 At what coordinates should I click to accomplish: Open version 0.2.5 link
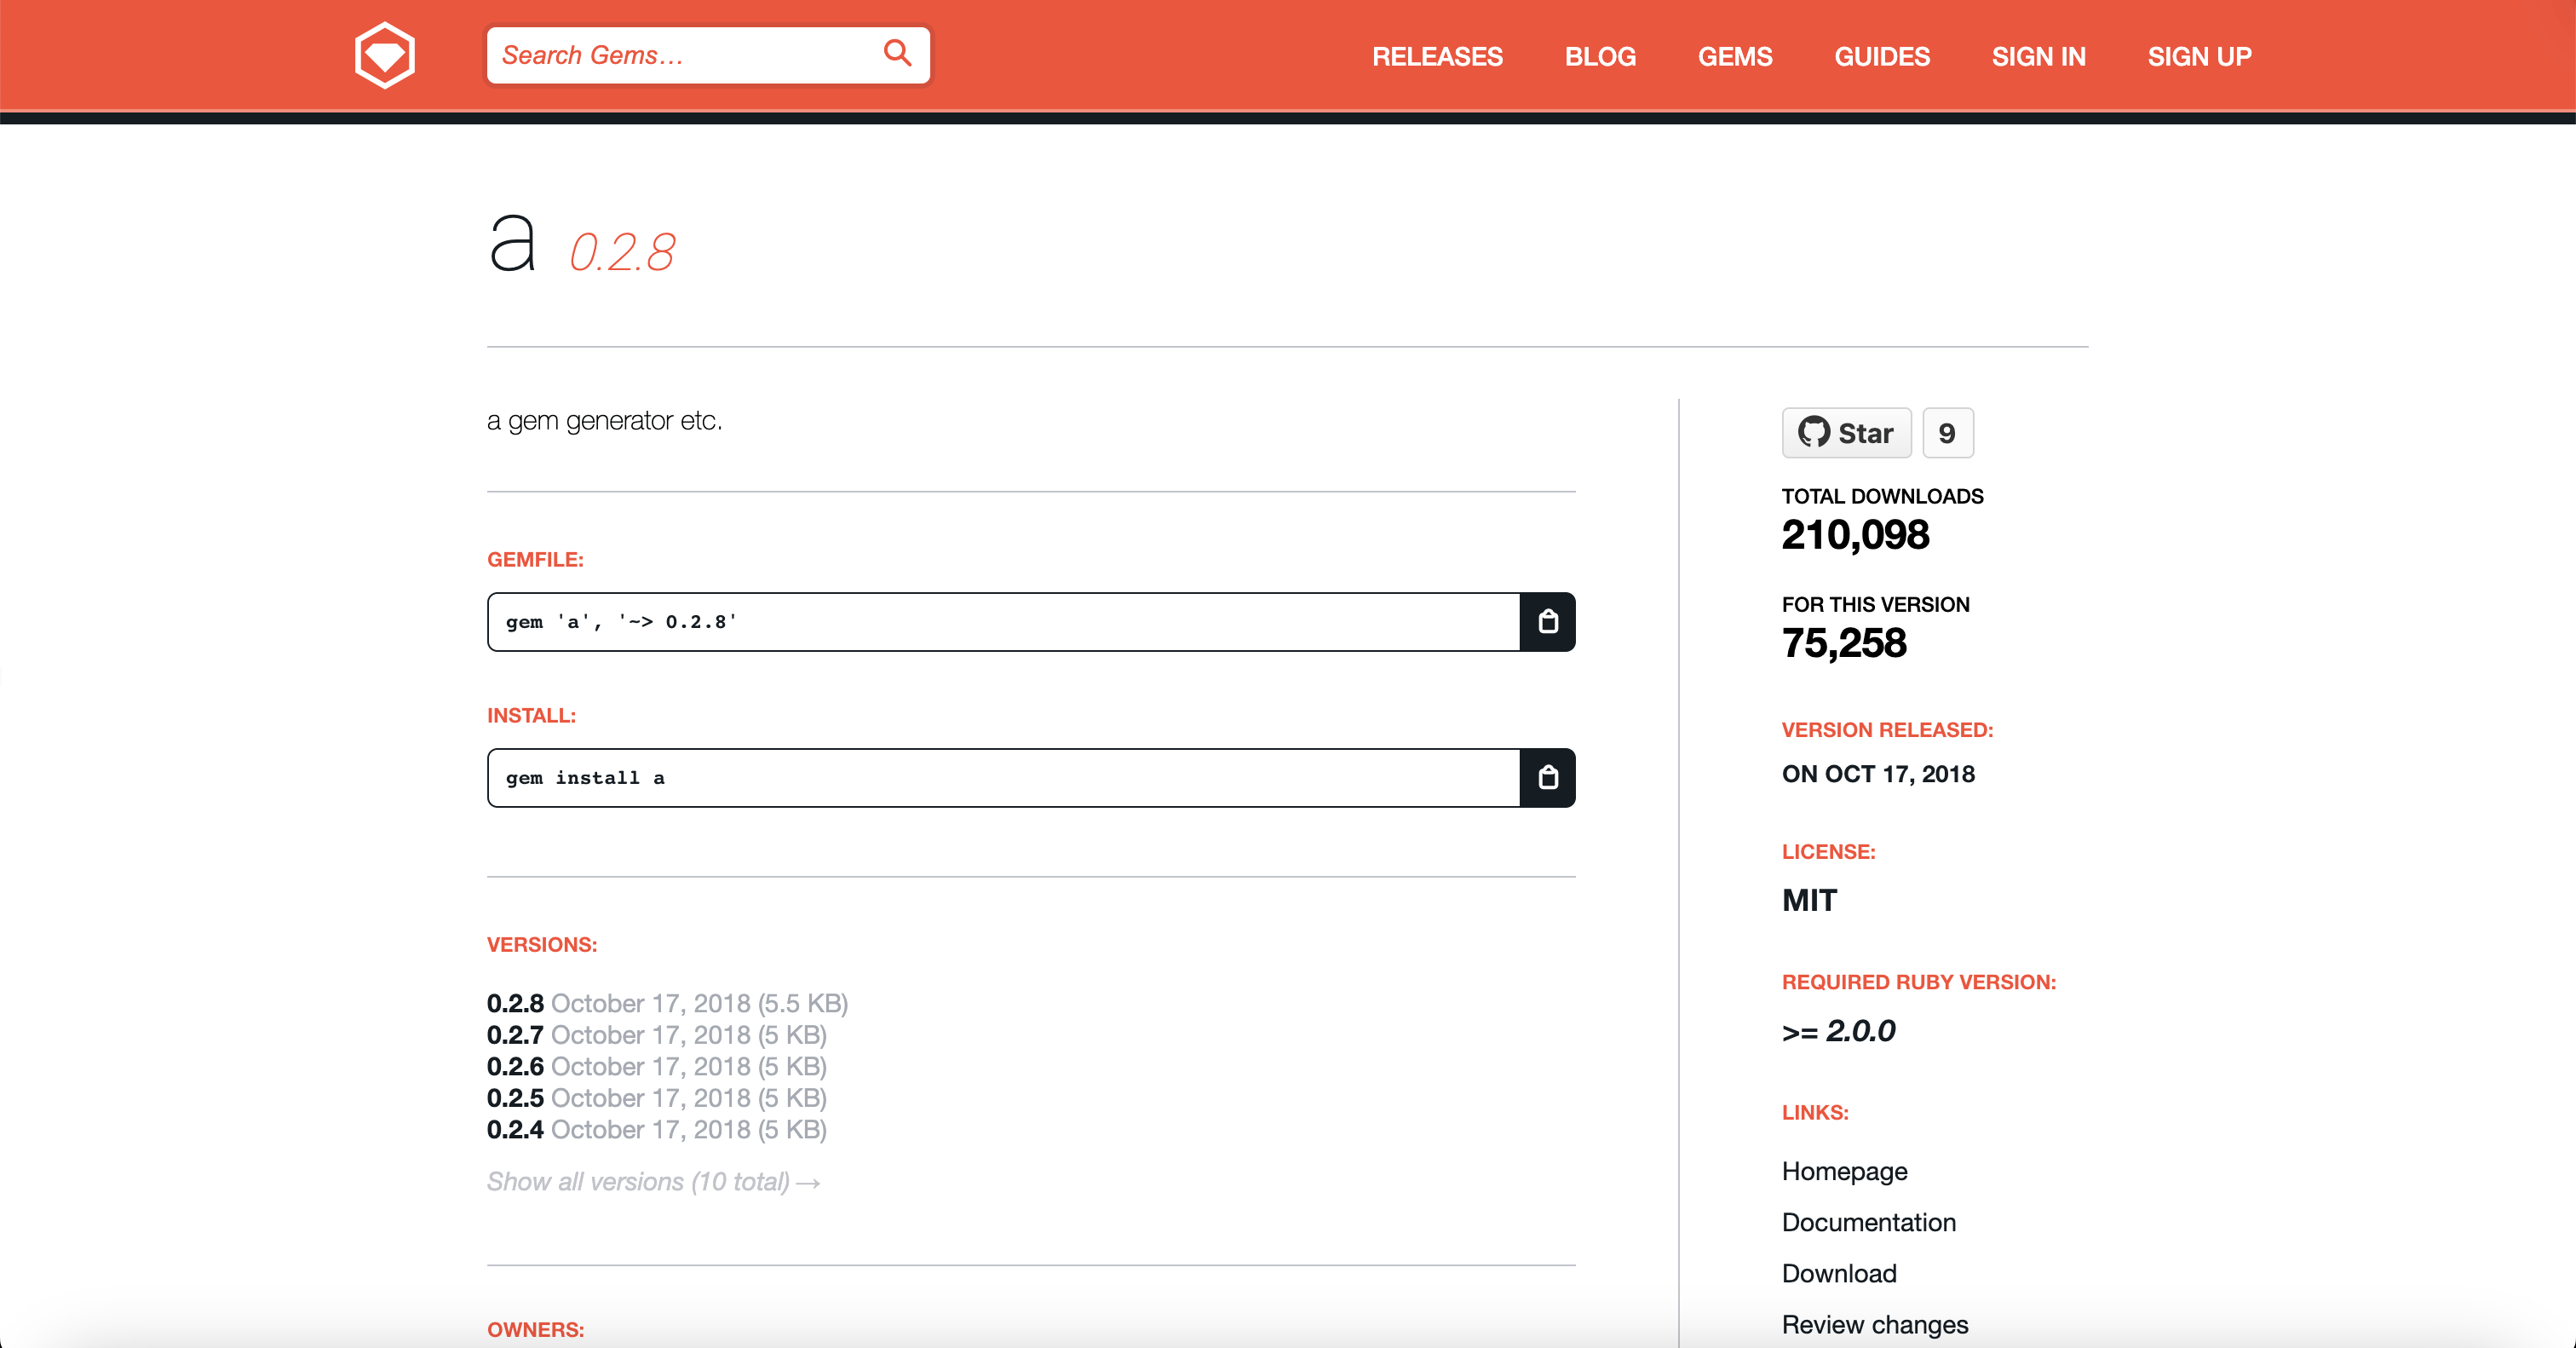515,1098
